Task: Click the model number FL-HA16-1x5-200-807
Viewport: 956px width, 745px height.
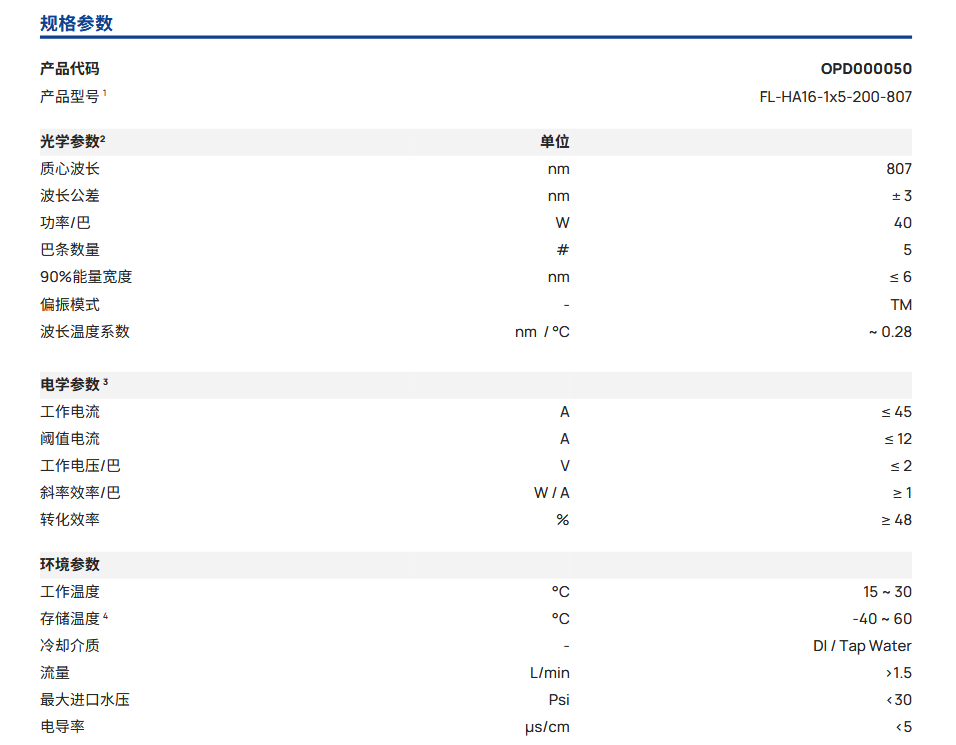Action: point(835,97)
